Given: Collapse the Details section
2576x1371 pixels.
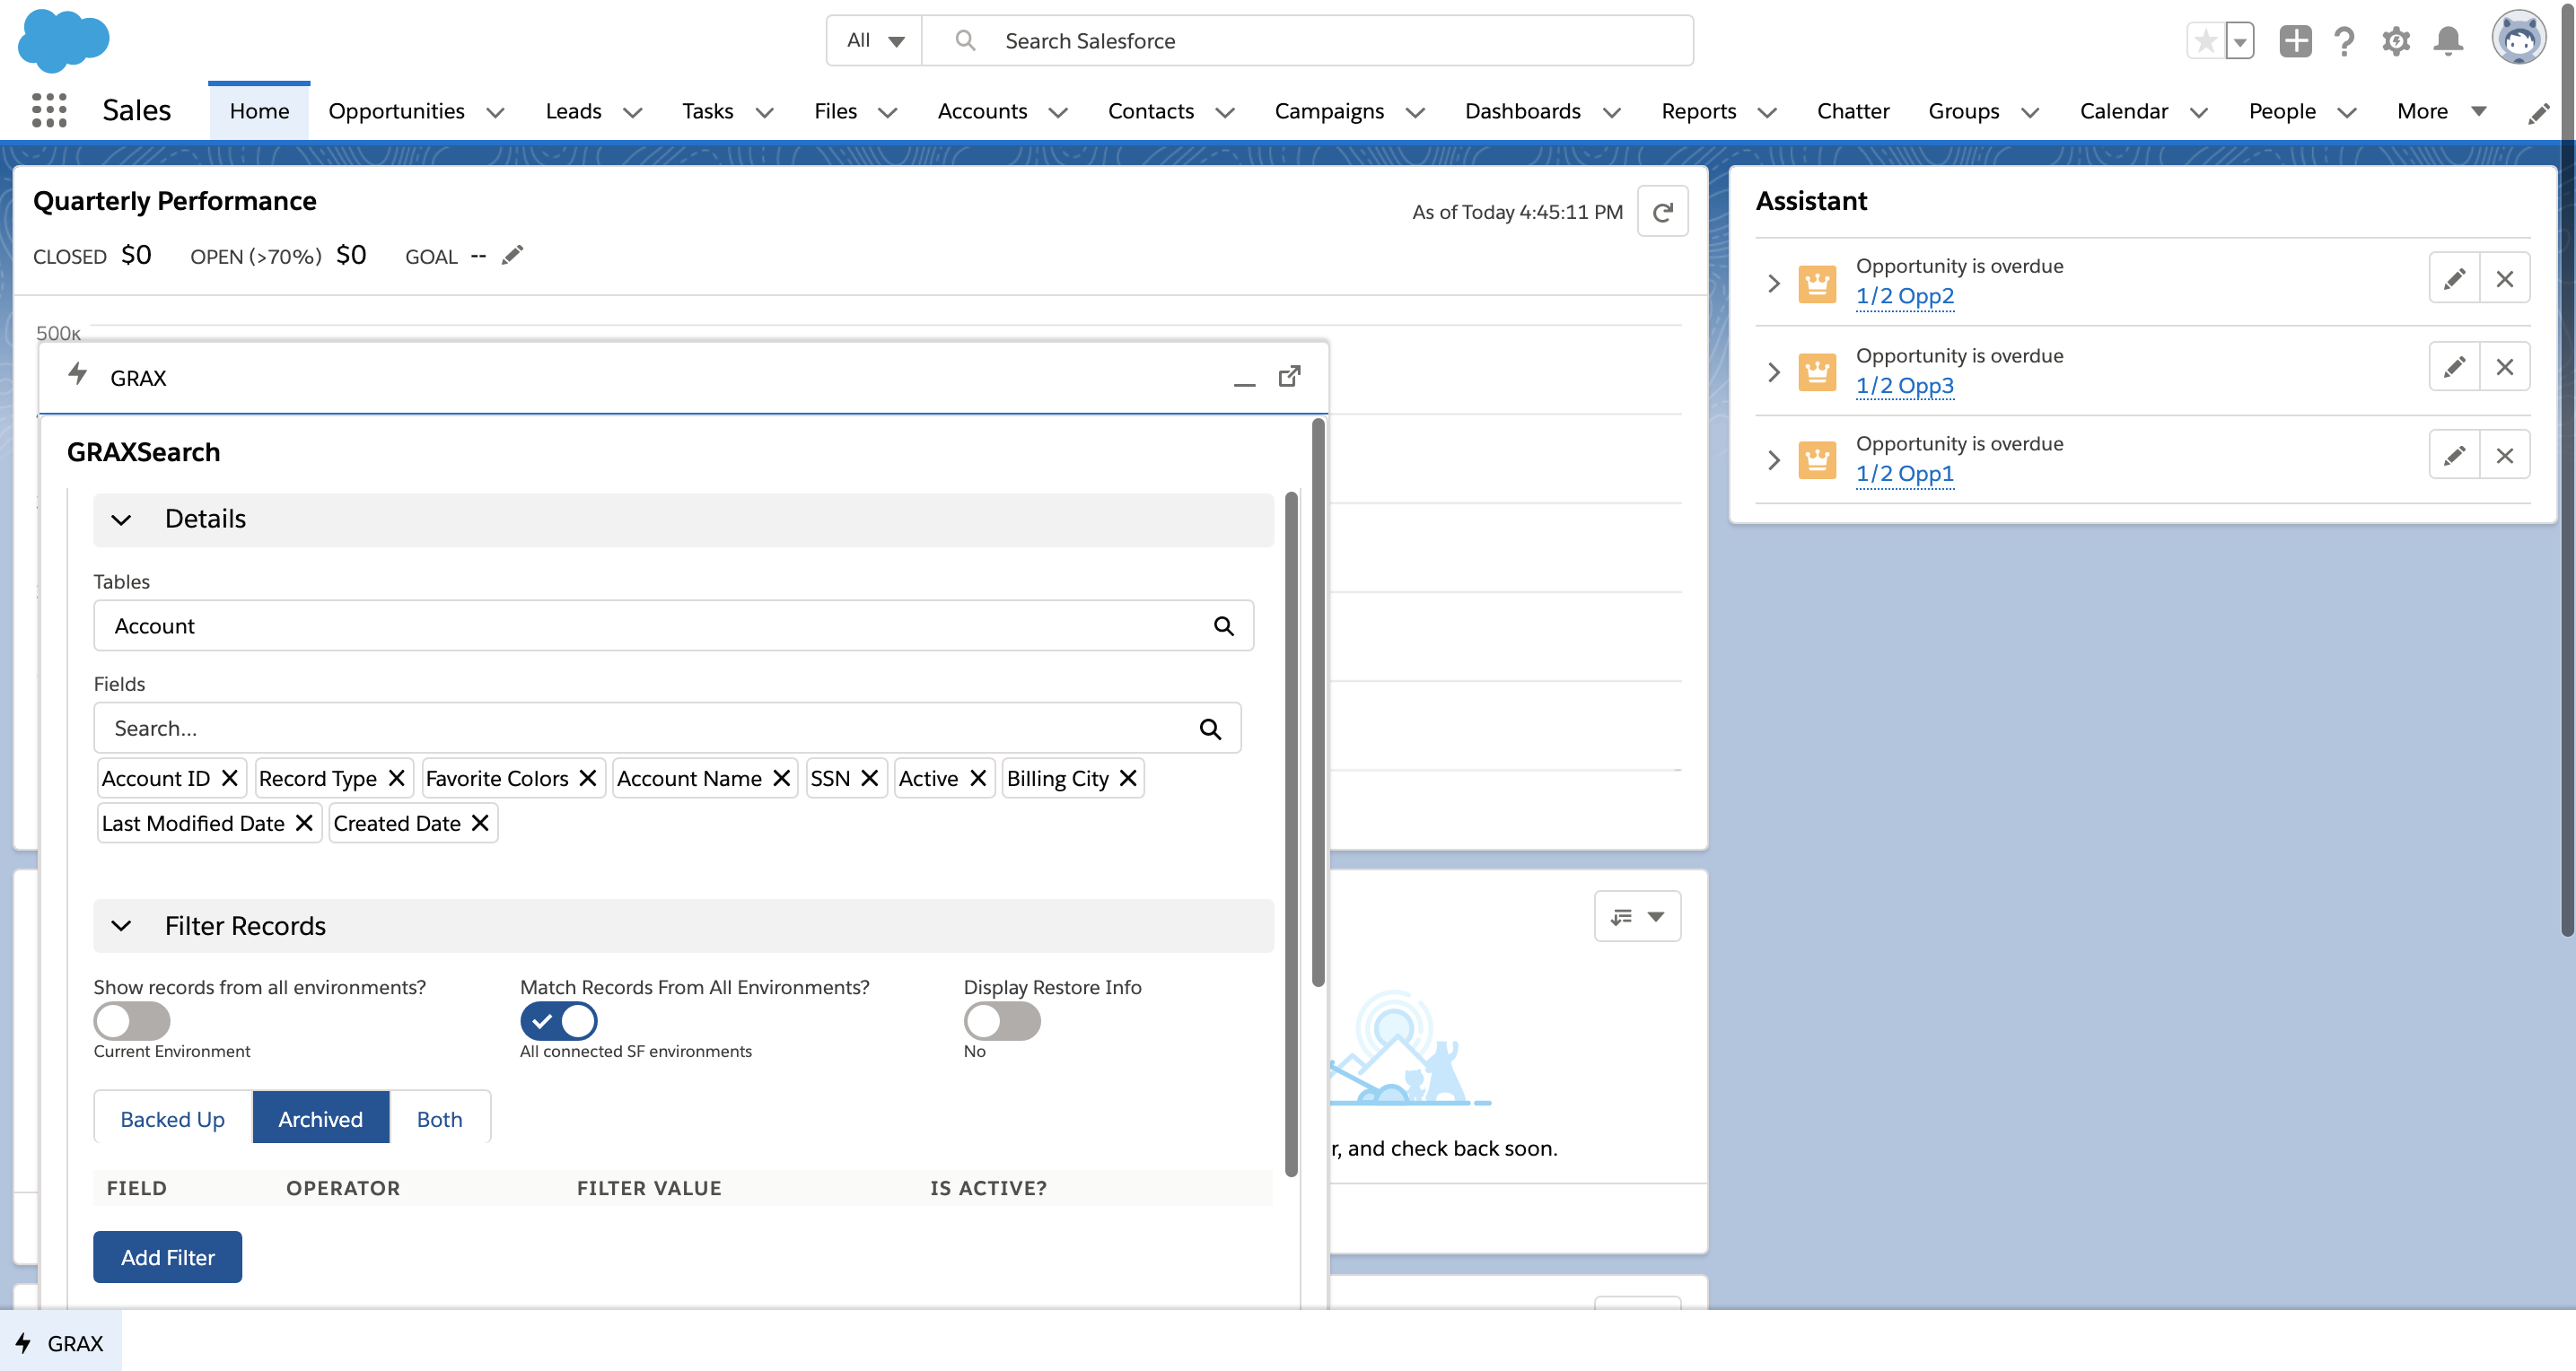Looking at the screenshot, I should point(121,520).
